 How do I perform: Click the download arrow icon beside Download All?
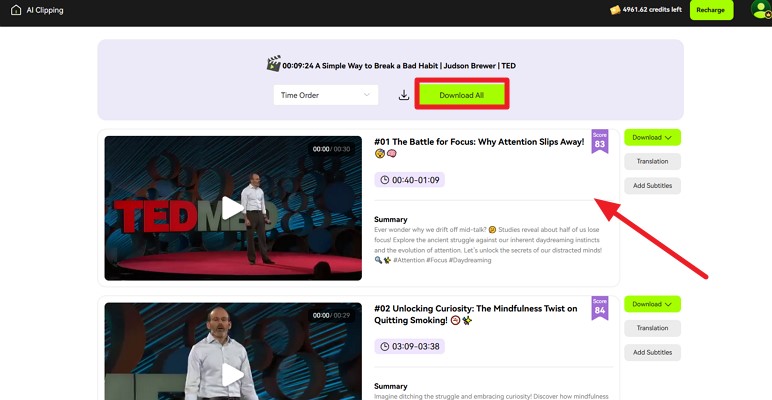click(x=404, y=95)
